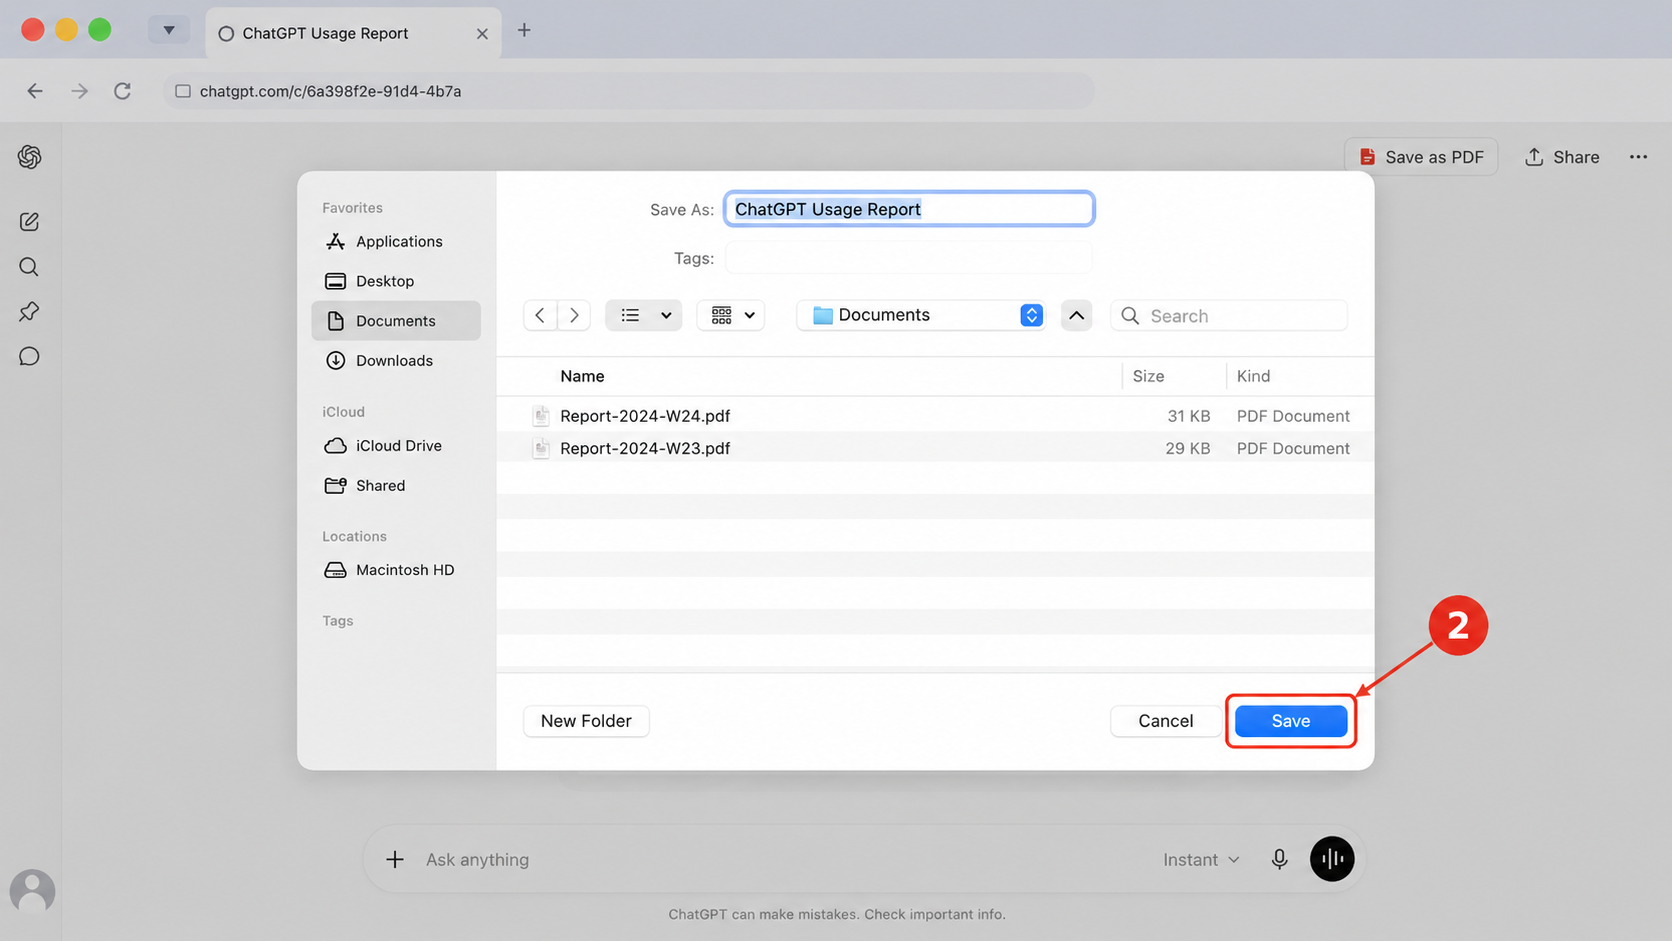
Task: Start a new chat with compose icon
Action: [29, 222]
